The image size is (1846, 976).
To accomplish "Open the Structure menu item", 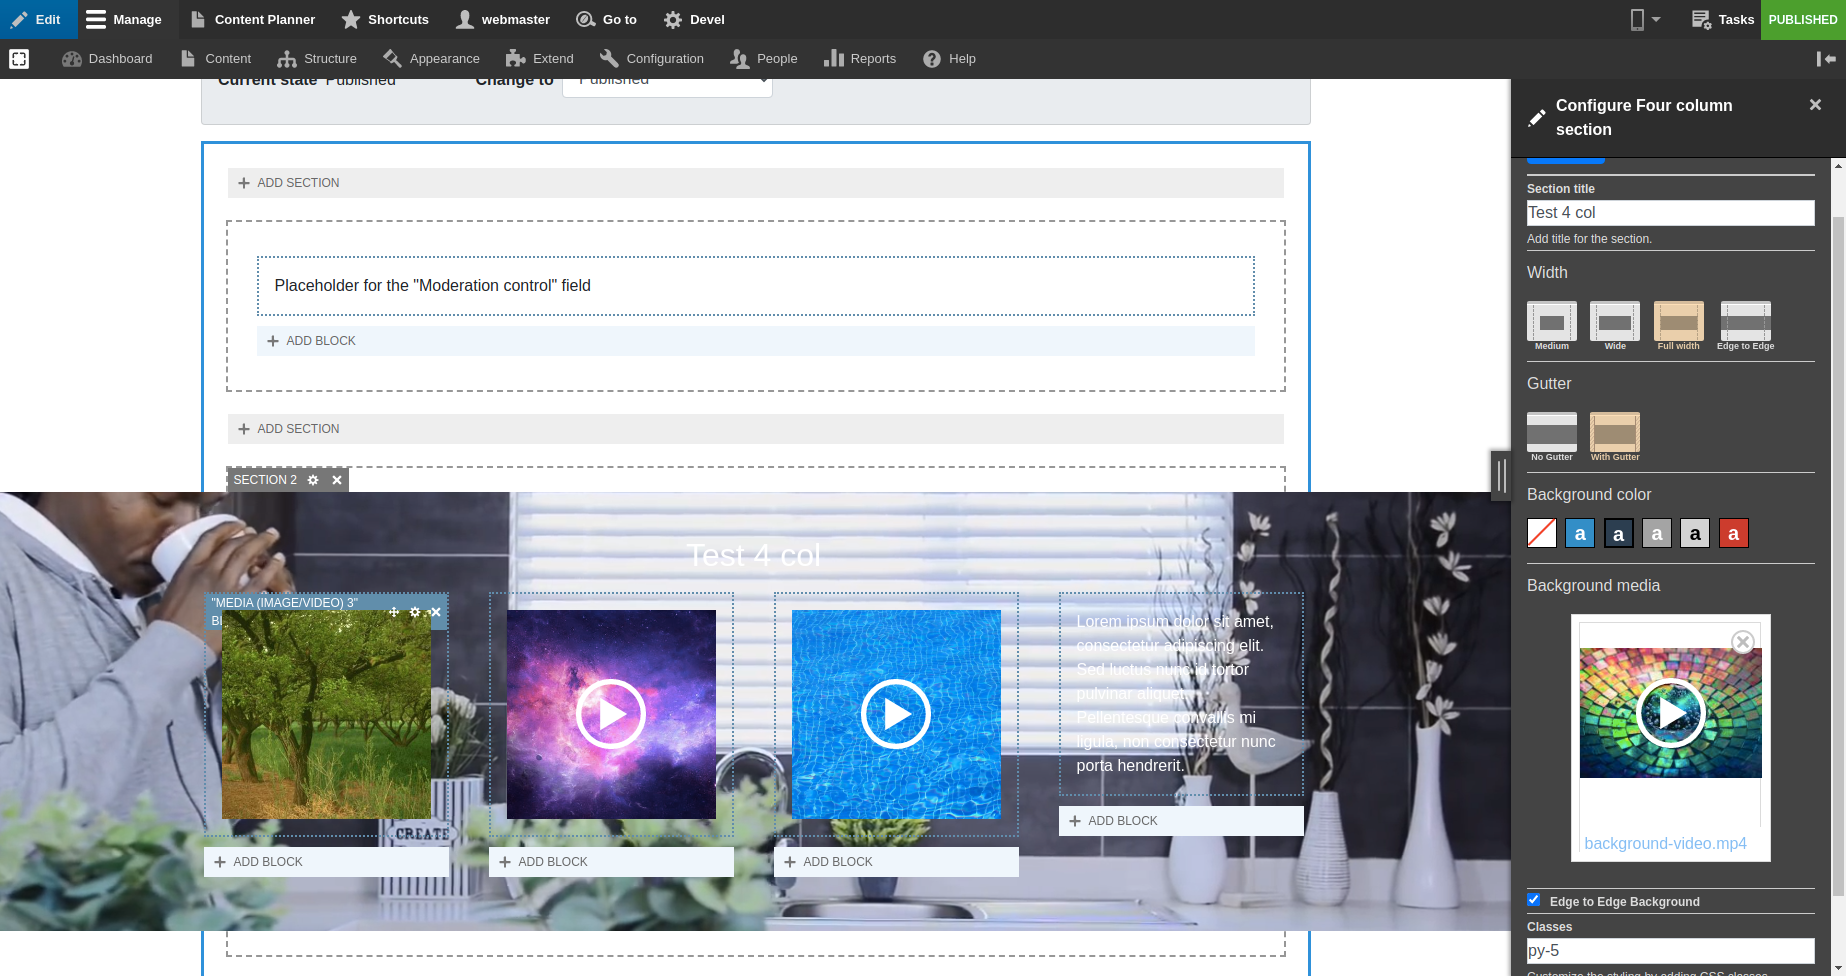I will coord(317,59).
